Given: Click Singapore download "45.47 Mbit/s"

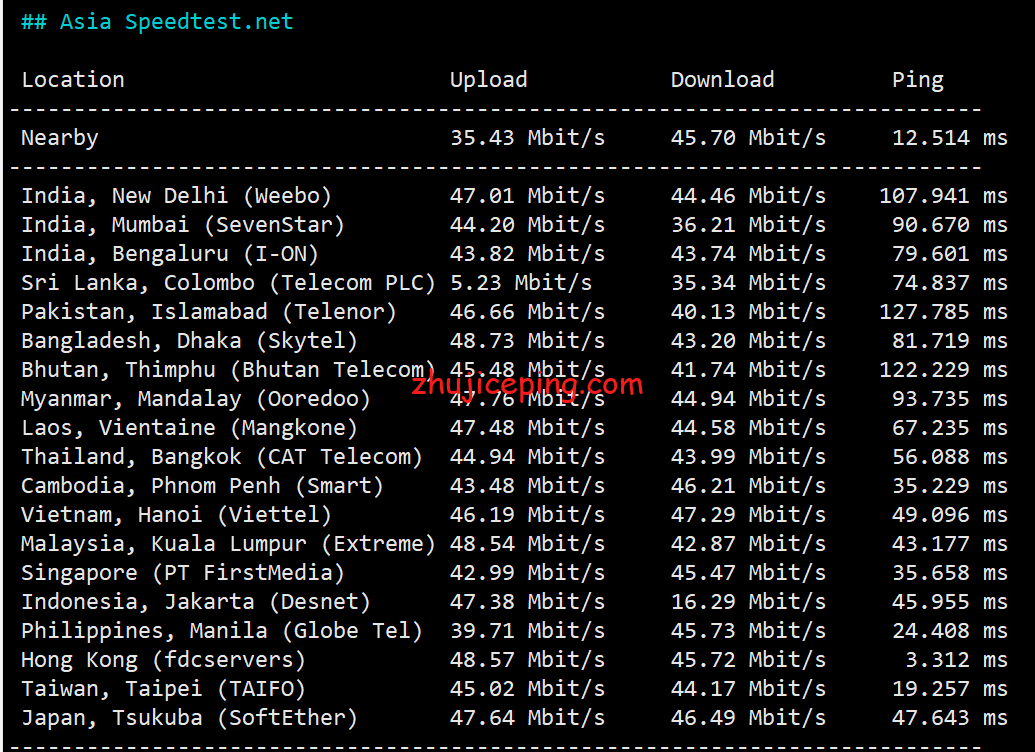Looking at the screenshot, I should click(x=748, y=574).
